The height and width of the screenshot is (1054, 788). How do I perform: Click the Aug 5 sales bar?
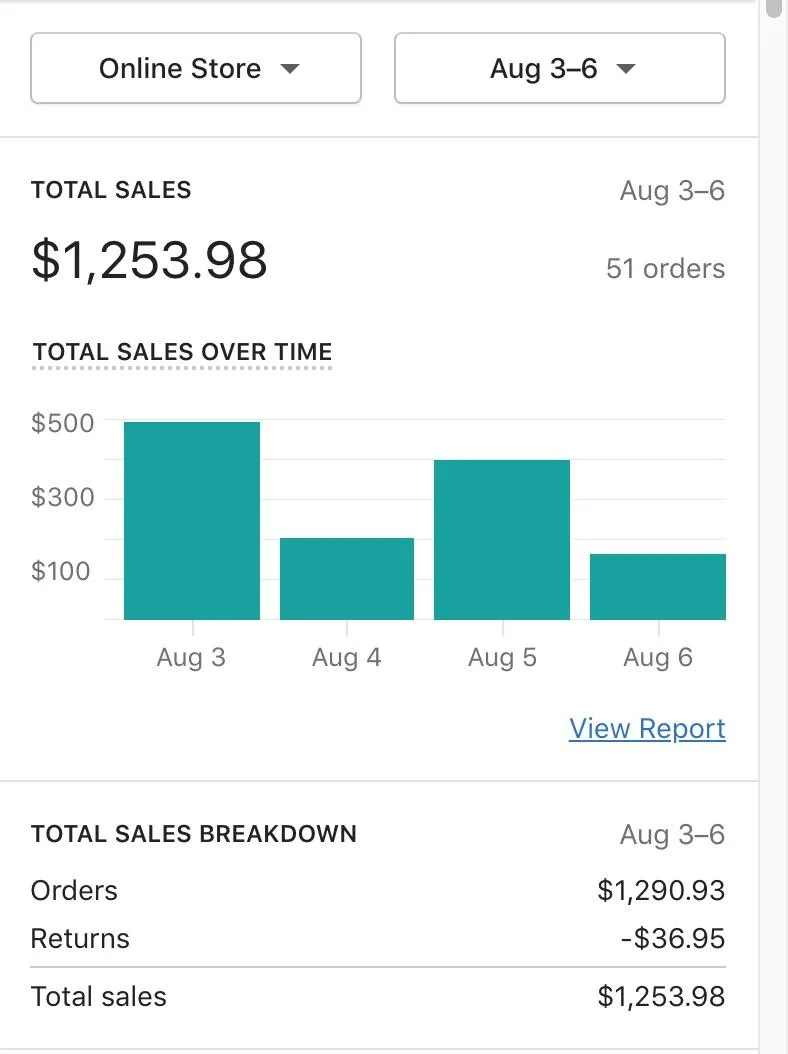point(502,540)
